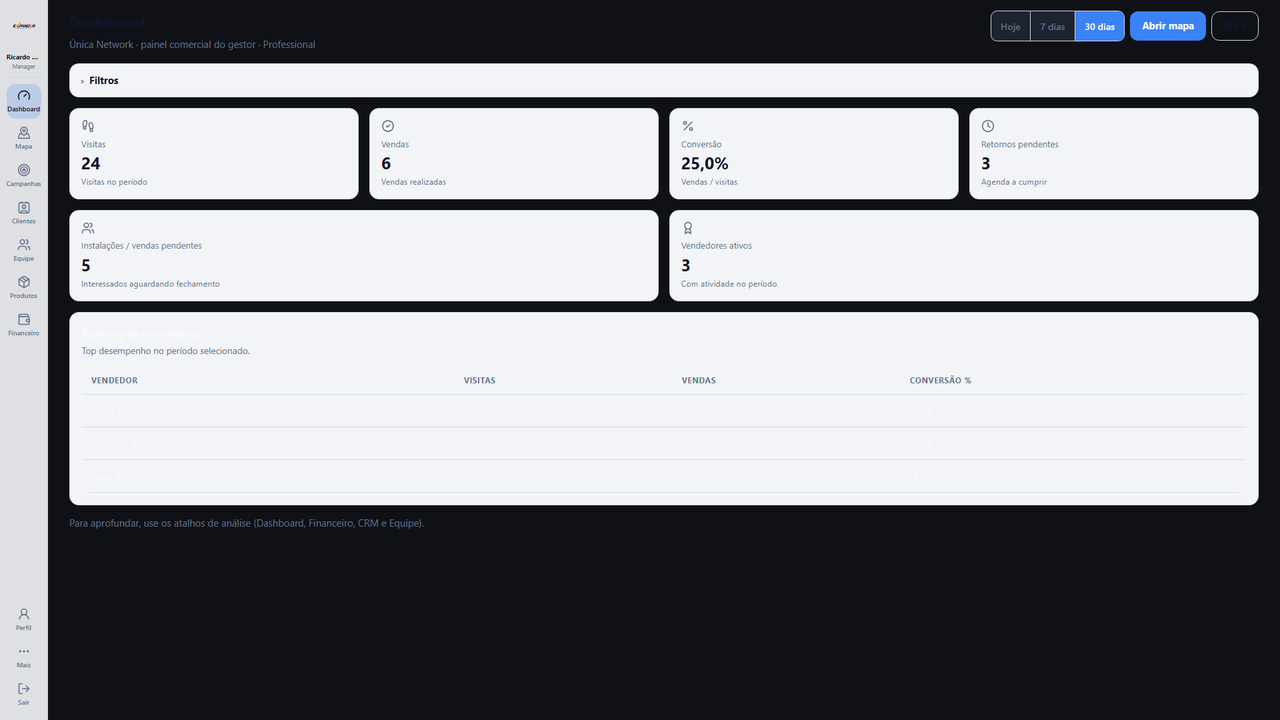Open the Dashboard icon in the sidebar

(24, 101)
